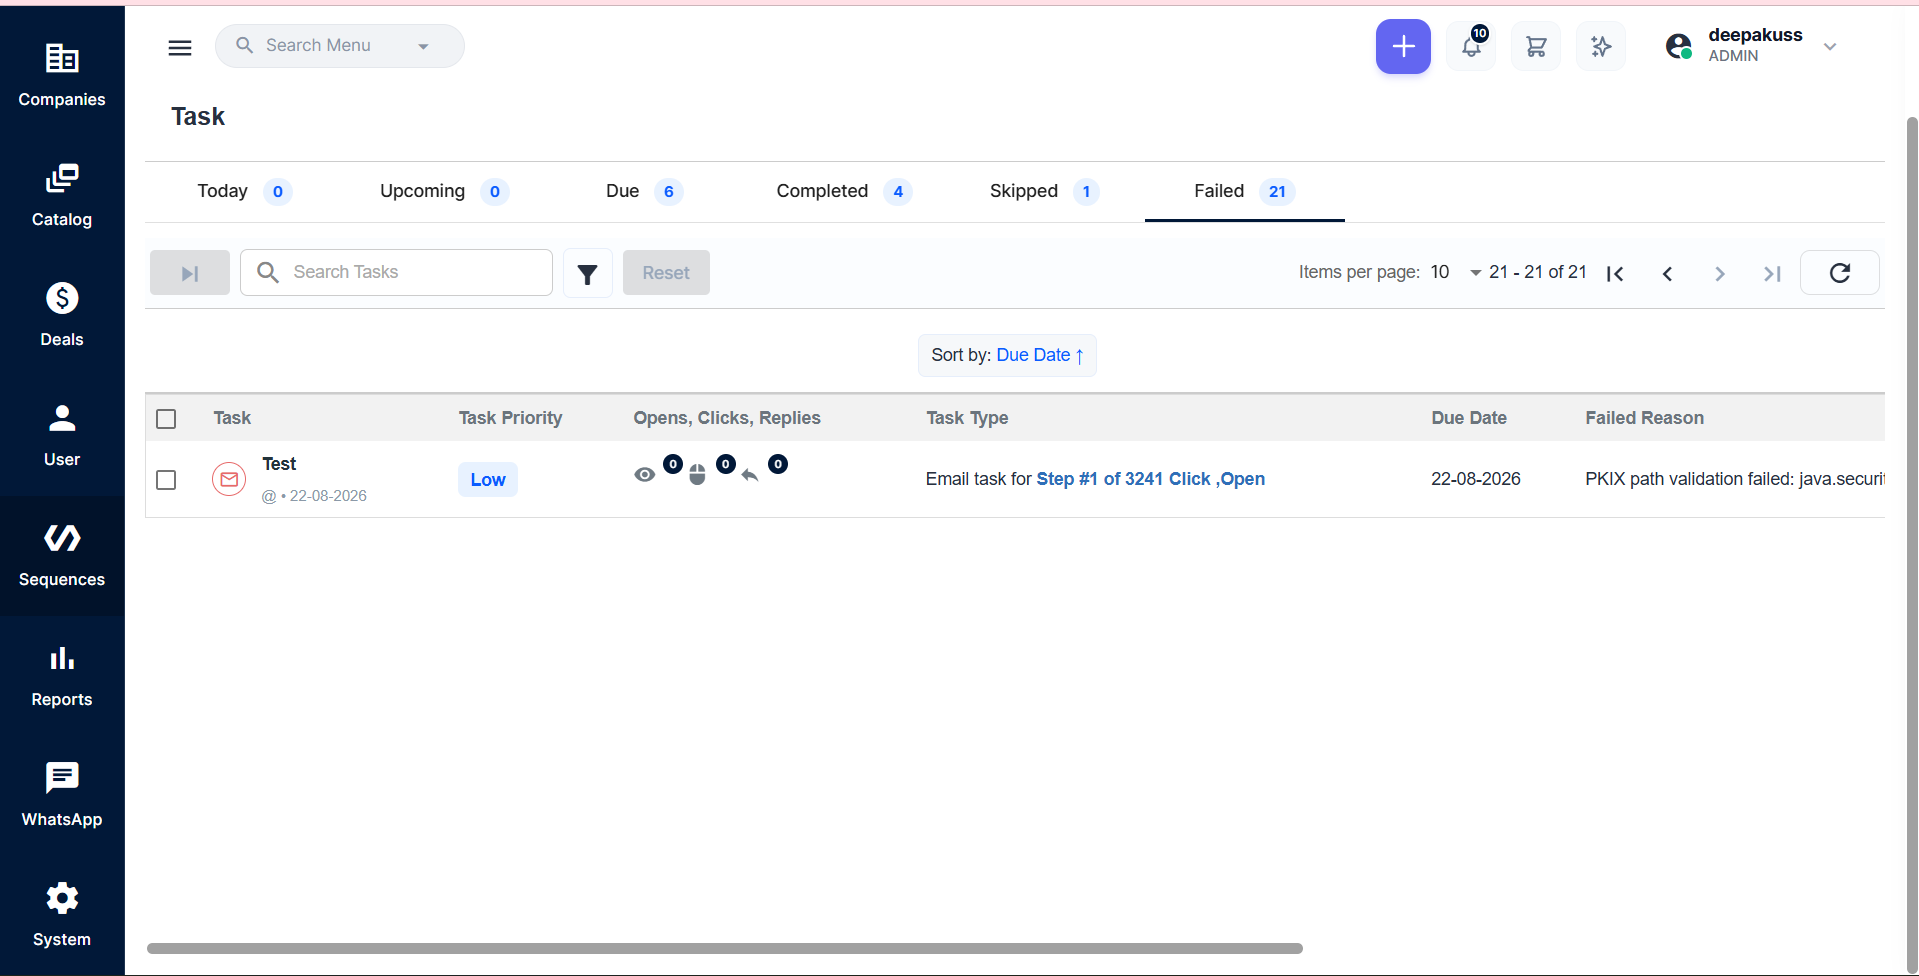The height and width of the screenshot is (976, 1919).
Task: Open the Test task name
Action: (279, 464)
